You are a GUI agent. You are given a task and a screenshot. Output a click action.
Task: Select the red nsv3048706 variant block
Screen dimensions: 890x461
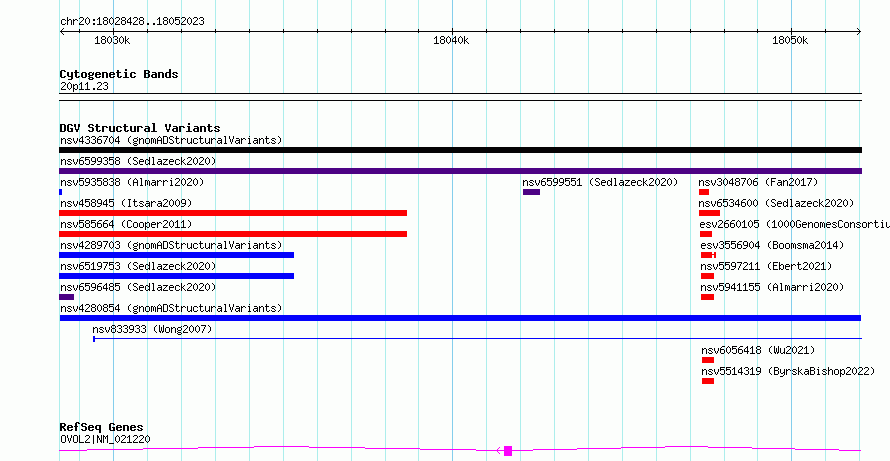coord(704,192)
